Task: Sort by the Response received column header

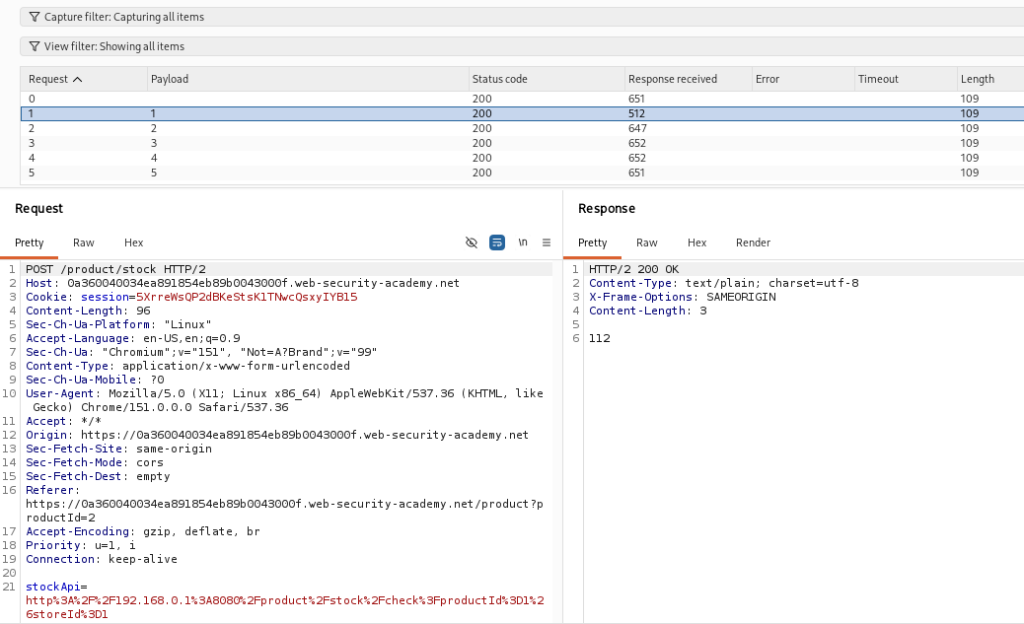Action: pyautogui.click(x=688, y=79)
